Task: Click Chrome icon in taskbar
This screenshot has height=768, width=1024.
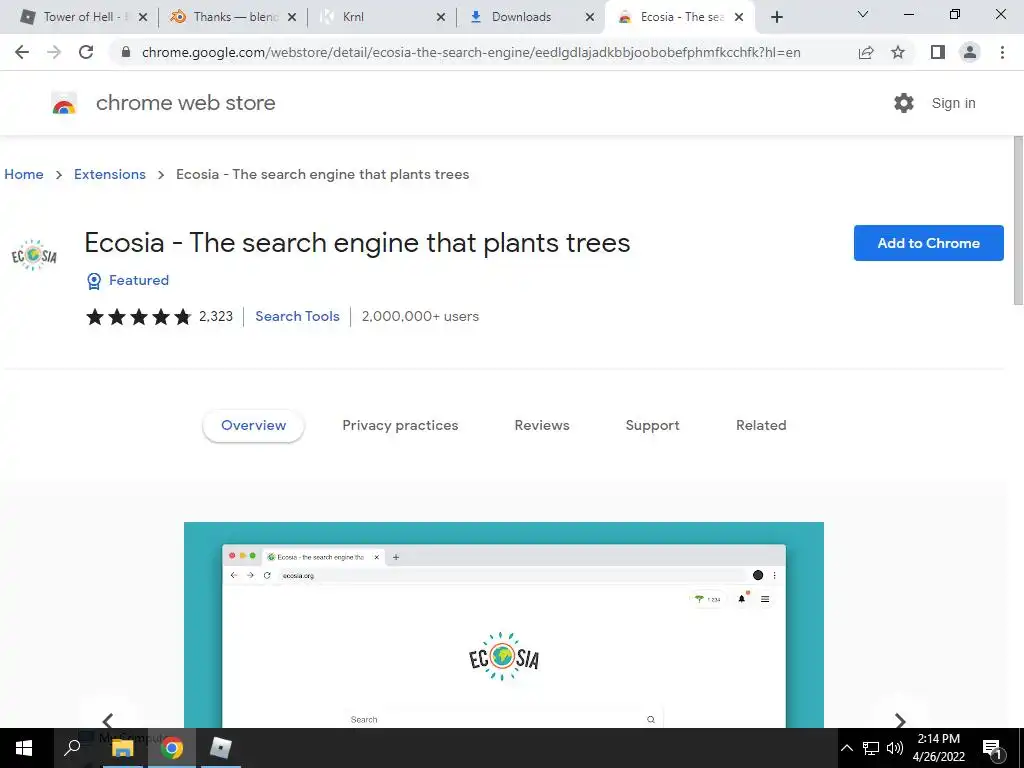Action: point(172,748)
